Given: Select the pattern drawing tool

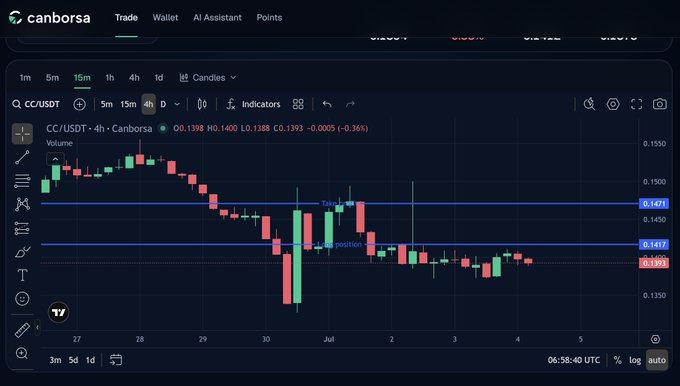Looking at the screenshot, I should 22,204.
